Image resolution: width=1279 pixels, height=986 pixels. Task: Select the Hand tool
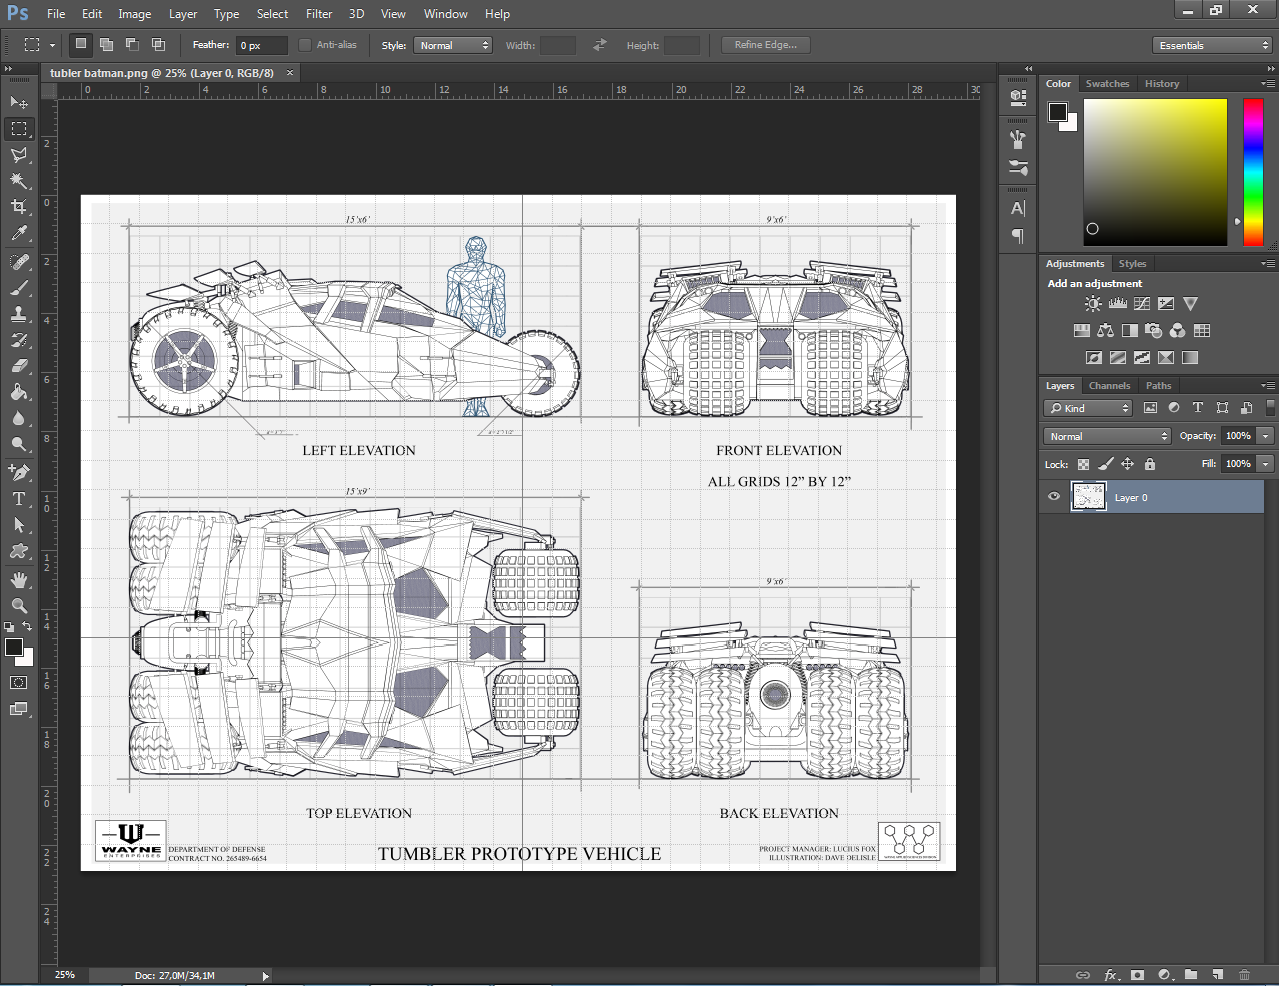18,579
